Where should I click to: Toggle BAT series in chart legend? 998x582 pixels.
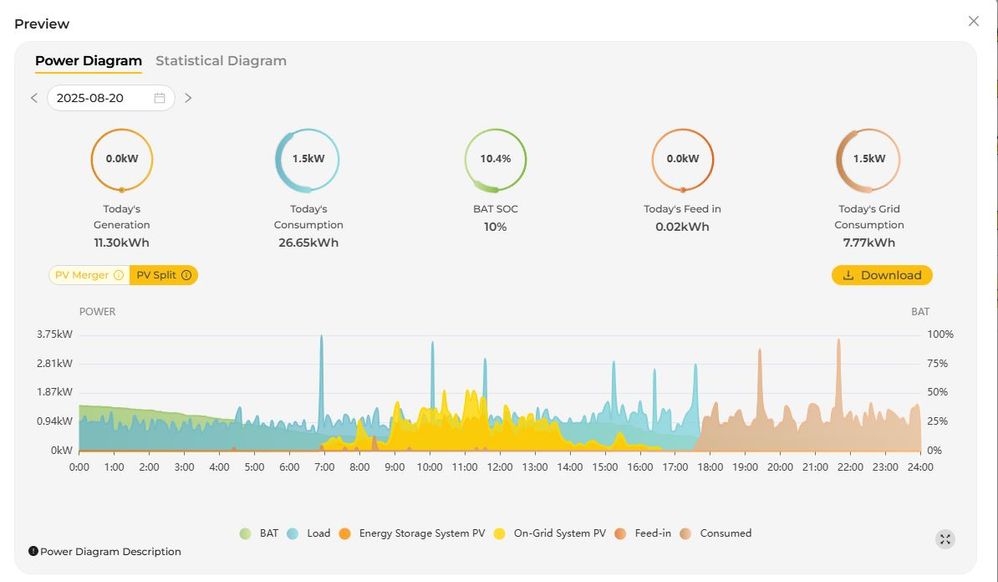pos(259,534)
